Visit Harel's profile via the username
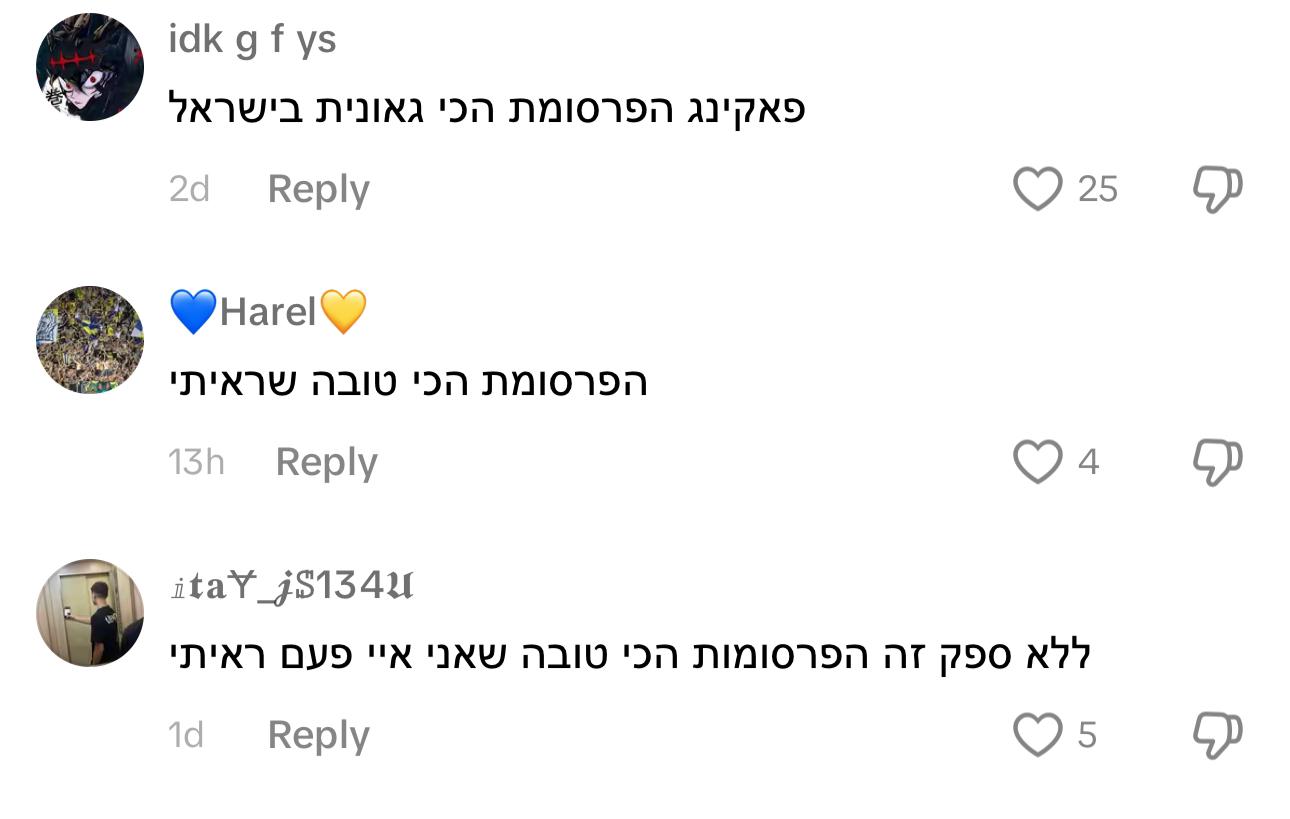This screenshot has height=819, width=1290. (x=268, y=312)
